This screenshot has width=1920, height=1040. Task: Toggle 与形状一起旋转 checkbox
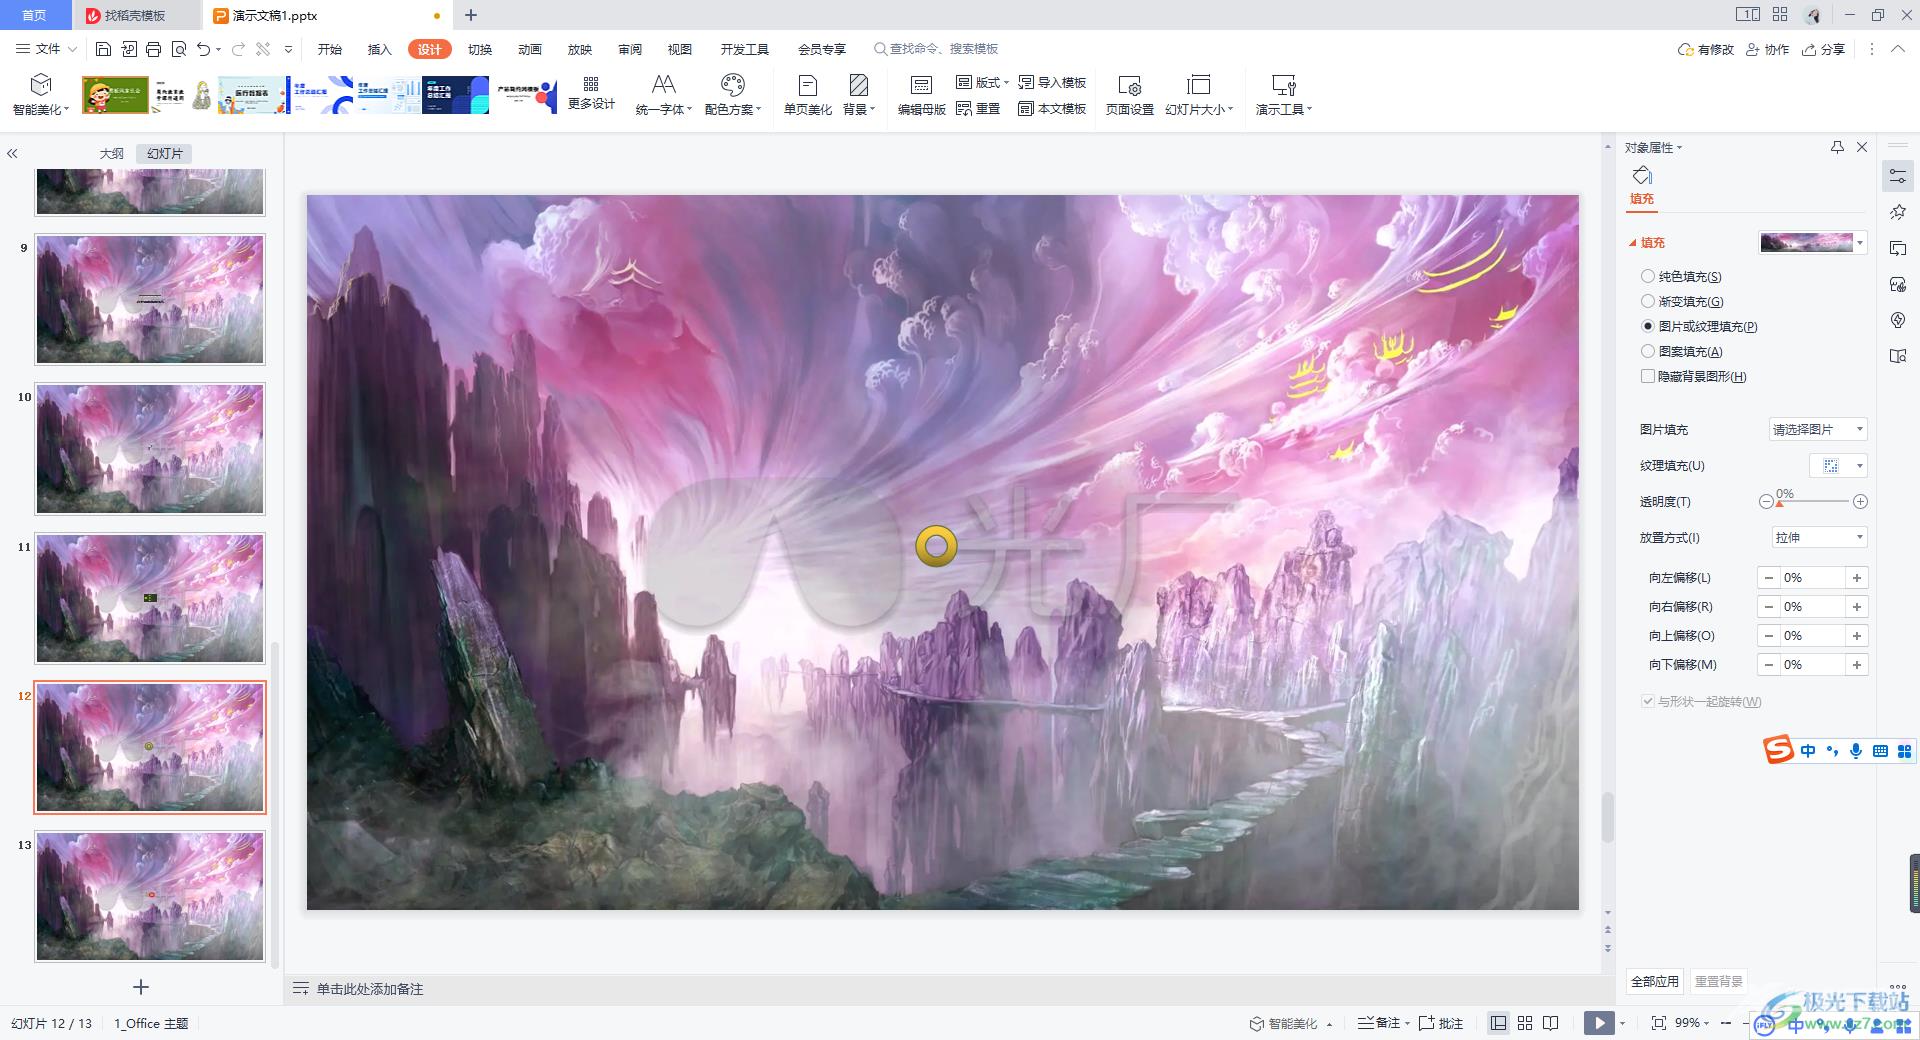1648,701
